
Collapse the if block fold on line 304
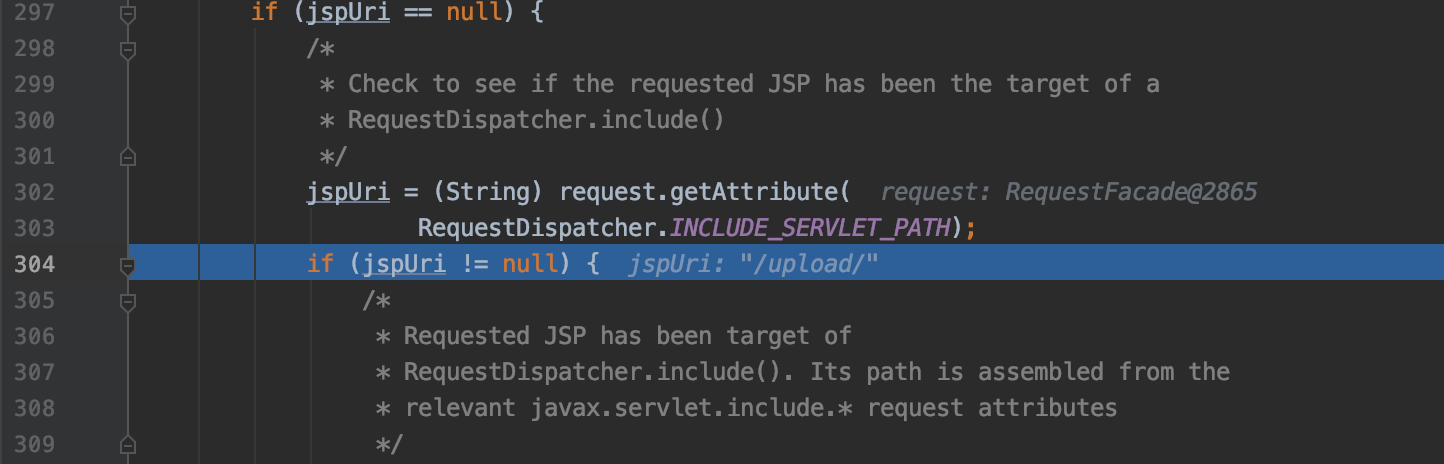point(127,265)
